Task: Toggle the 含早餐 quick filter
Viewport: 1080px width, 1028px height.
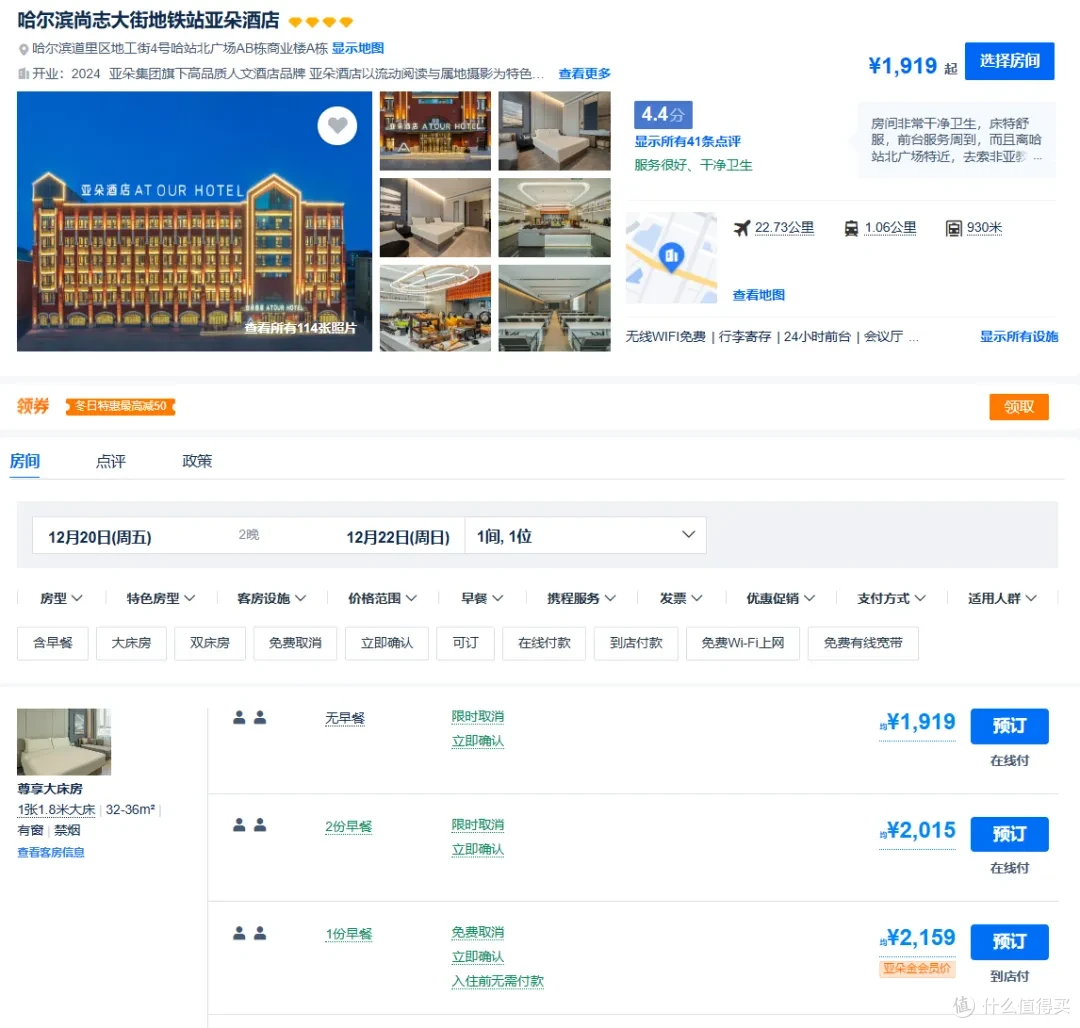Action: (53, 643)
